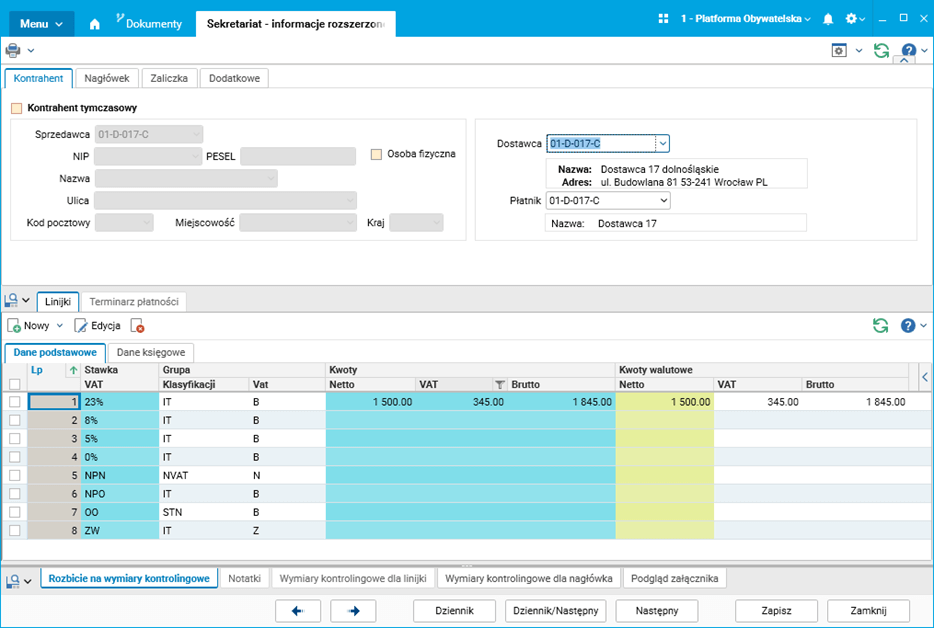Viewport: 934px width, 628px height.
Task: Click the VAT column filter icon
Action: click(x=500, y=384)
